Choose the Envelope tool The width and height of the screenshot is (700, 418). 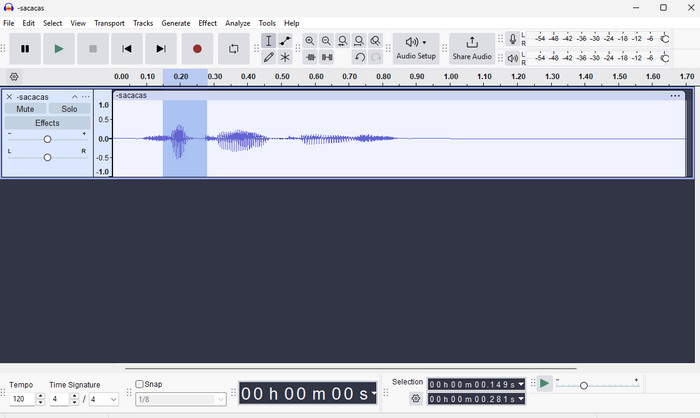pos(285,41)
